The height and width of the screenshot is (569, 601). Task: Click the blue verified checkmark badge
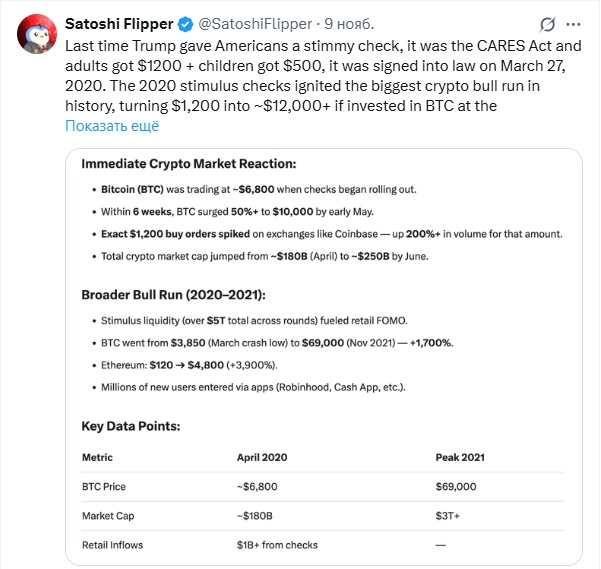(x=189, y=22)
